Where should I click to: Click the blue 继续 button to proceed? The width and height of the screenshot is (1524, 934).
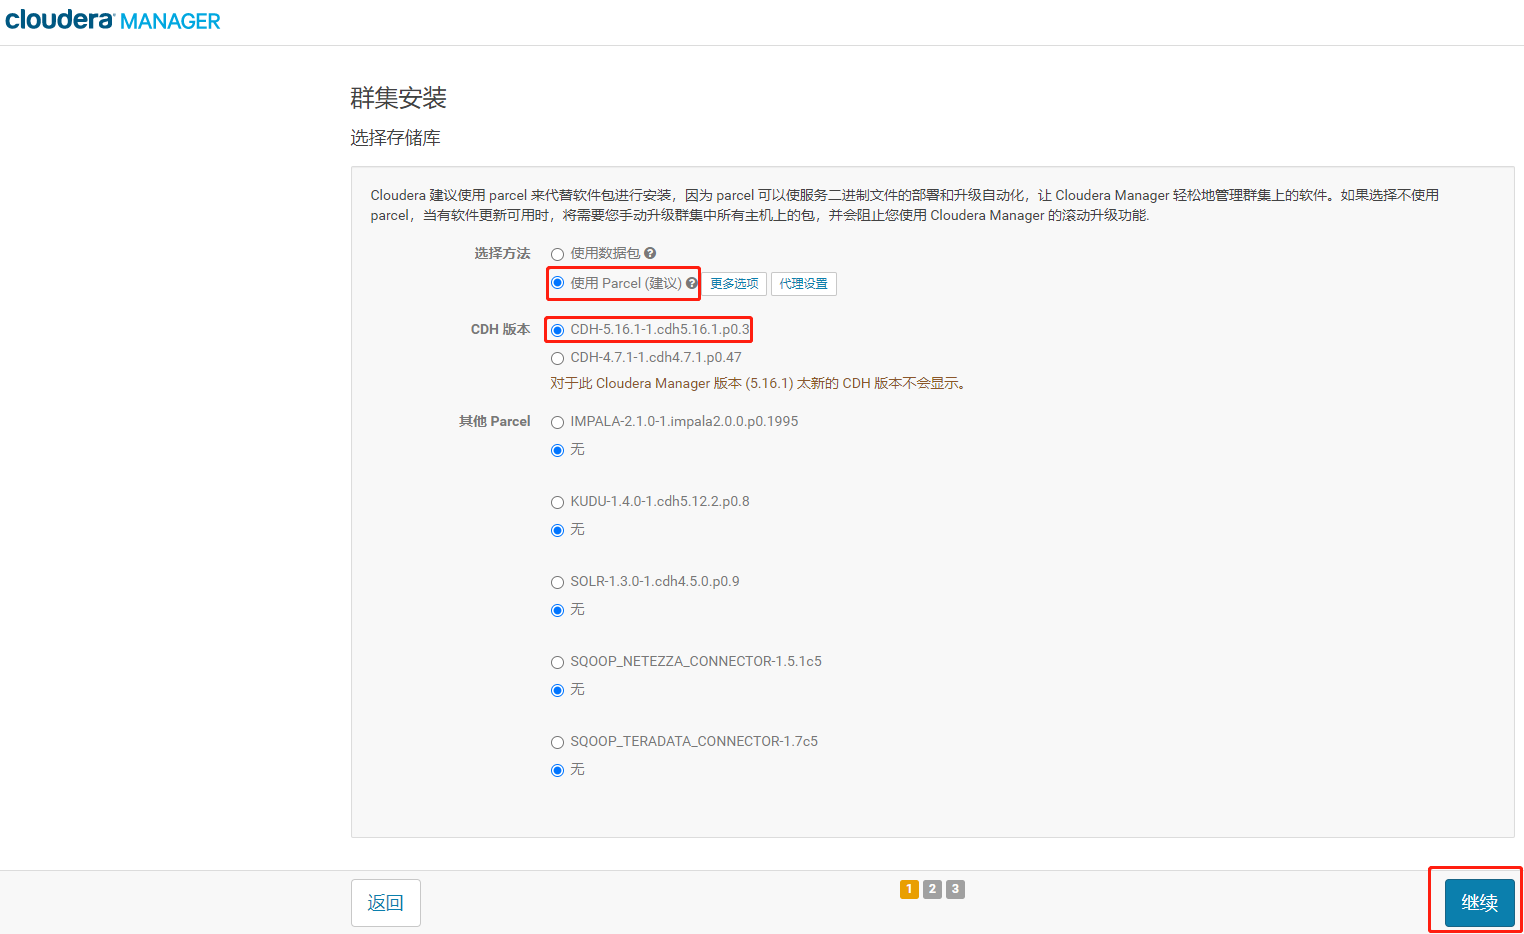click(x=1479, y=902)
